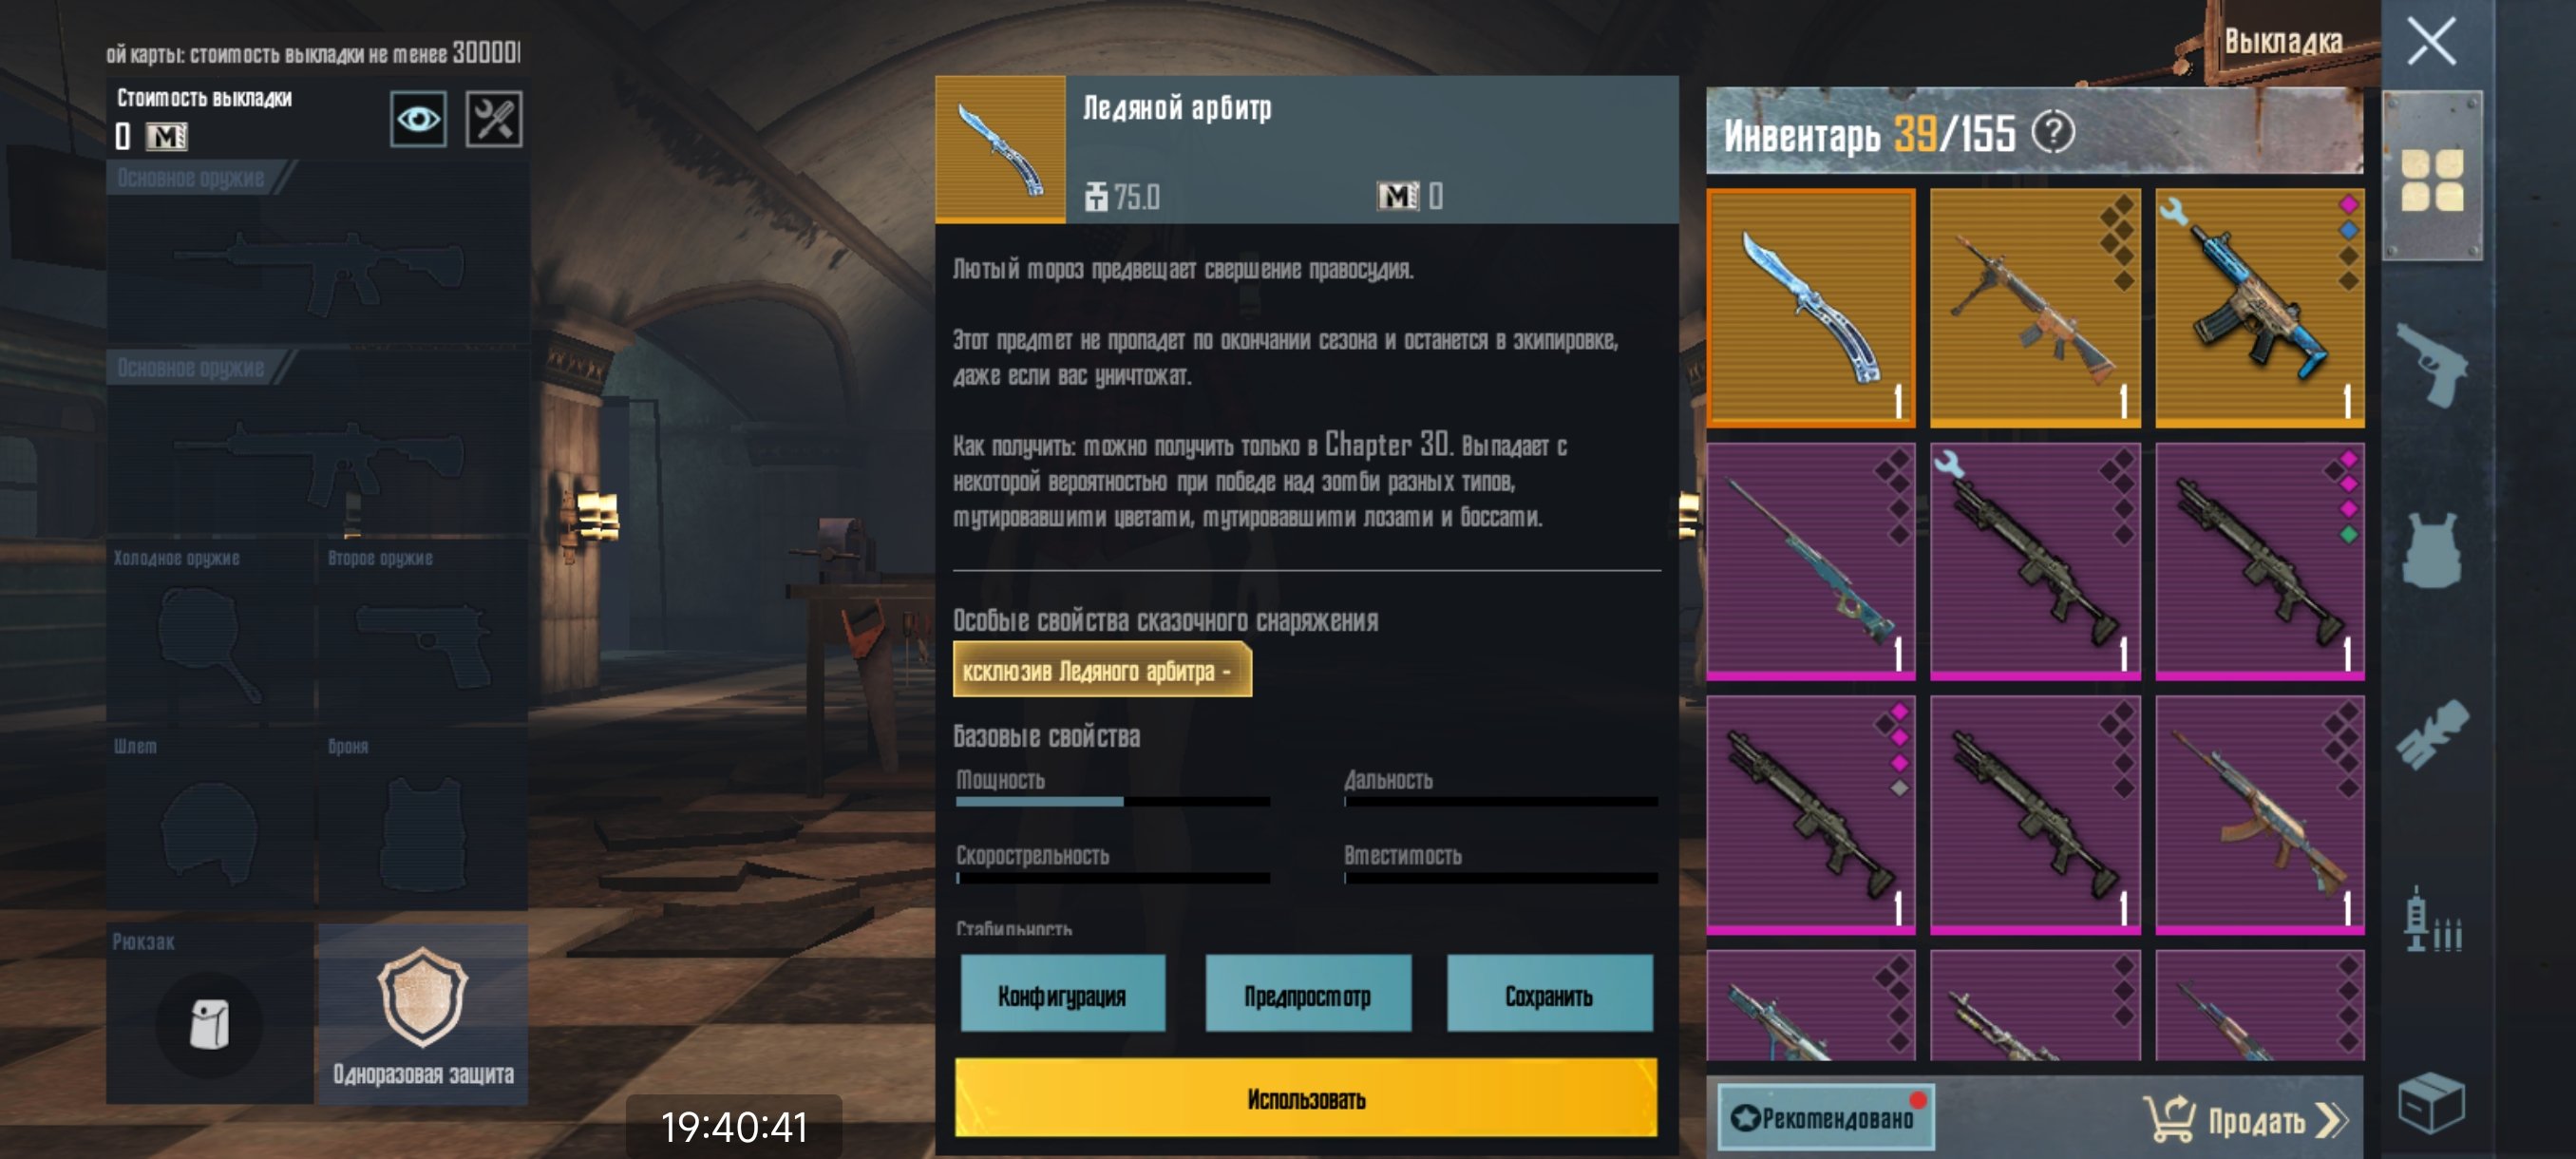Screen dimensions: 2576x1159
Task: Filter inventory by armor vest icon
Action: coord(2432,550)
